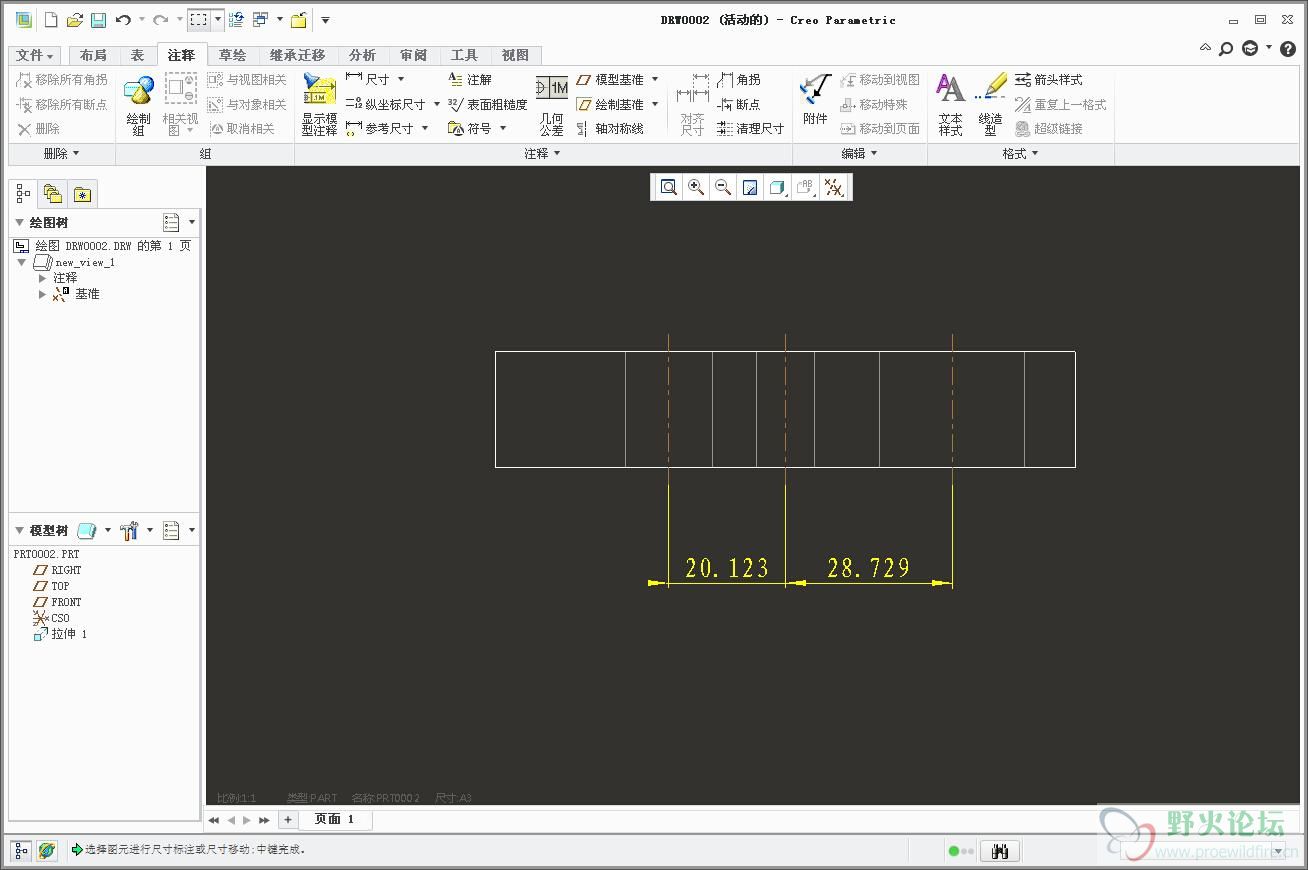Toggle the selection box mode button
The width and height of the screenshot is (1308, 870).
tap(198, 20)
